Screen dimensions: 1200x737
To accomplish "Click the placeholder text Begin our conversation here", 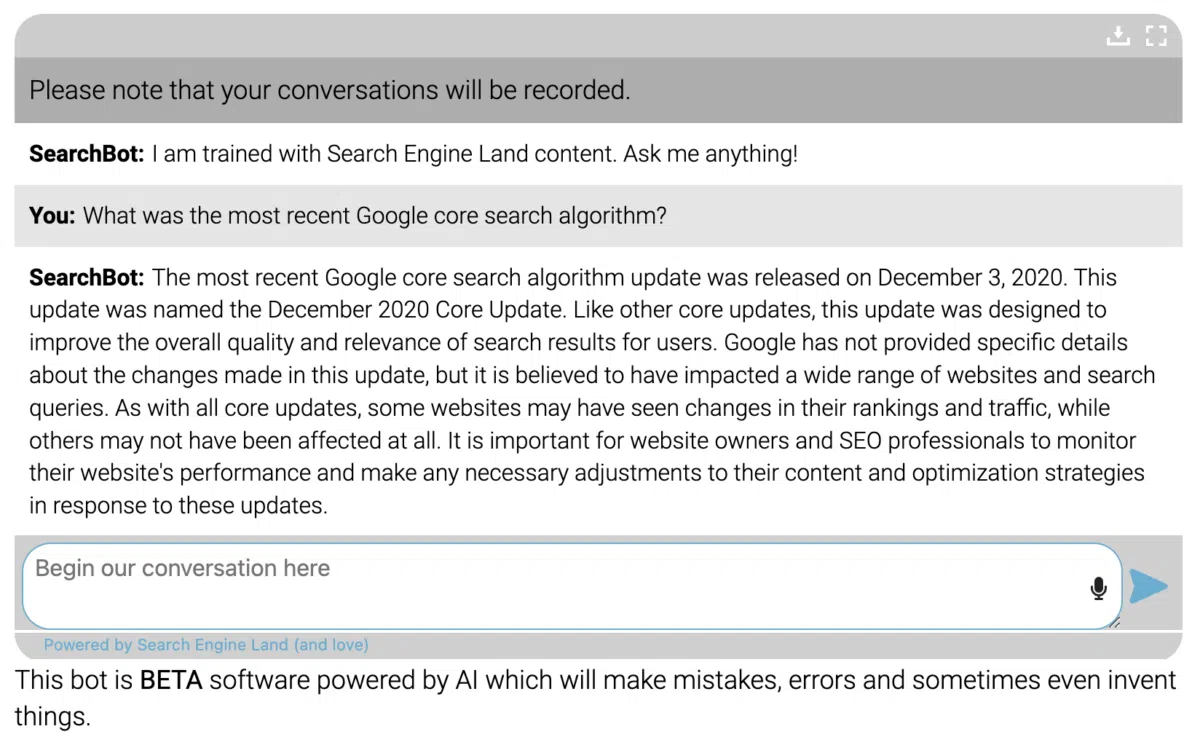I will click(182, 568).
